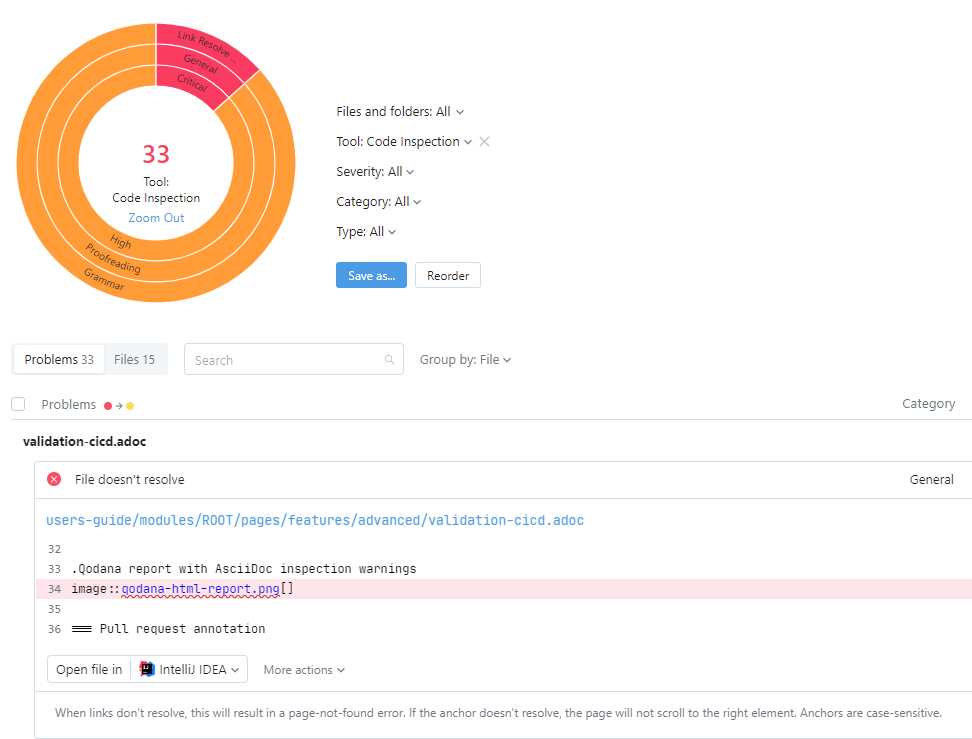This screenshot has height=739, width=972.
Task: Select the Link Resolve segment of the chart
Action: (208, 46)
